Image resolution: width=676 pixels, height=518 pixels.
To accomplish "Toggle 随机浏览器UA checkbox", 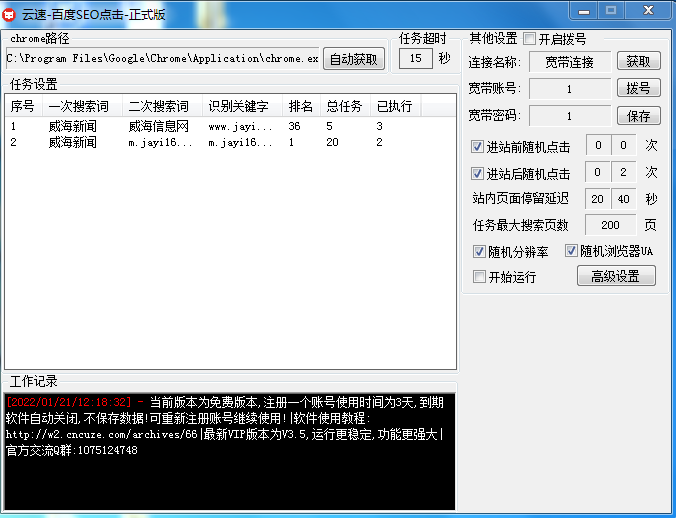I will pos(571,251).
